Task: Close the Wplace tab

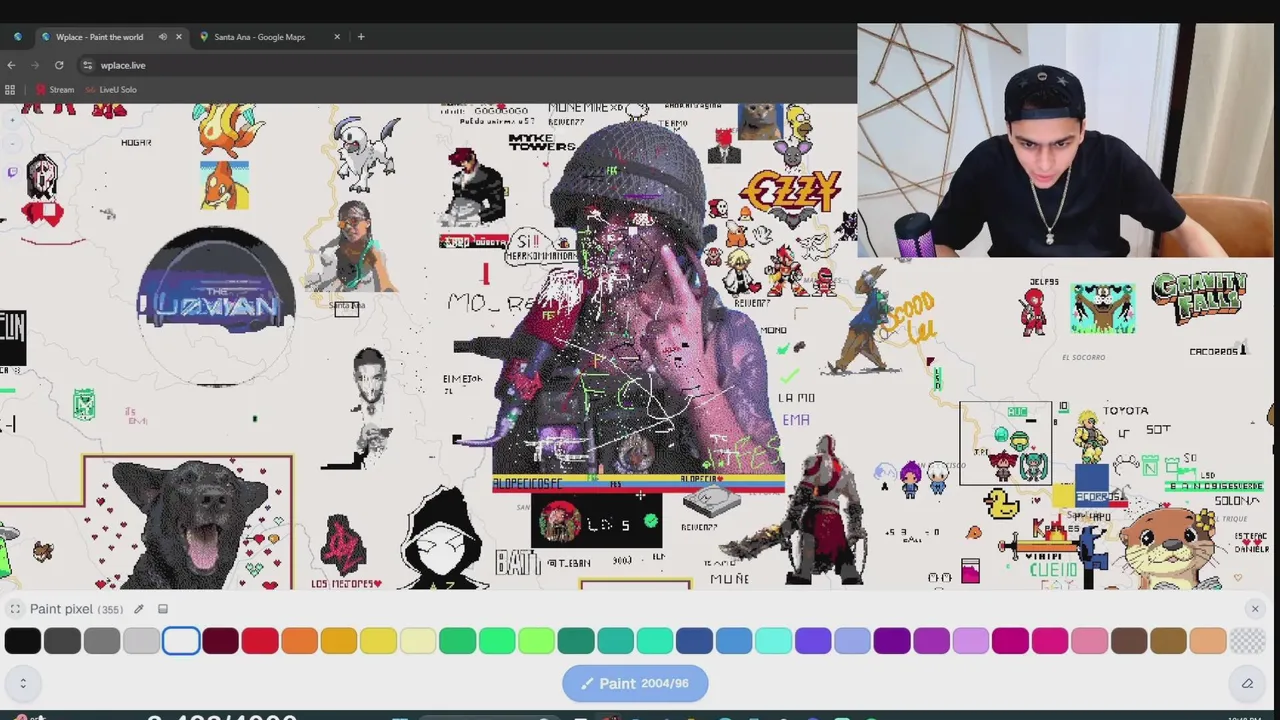Action: click(x=179, y=37)
